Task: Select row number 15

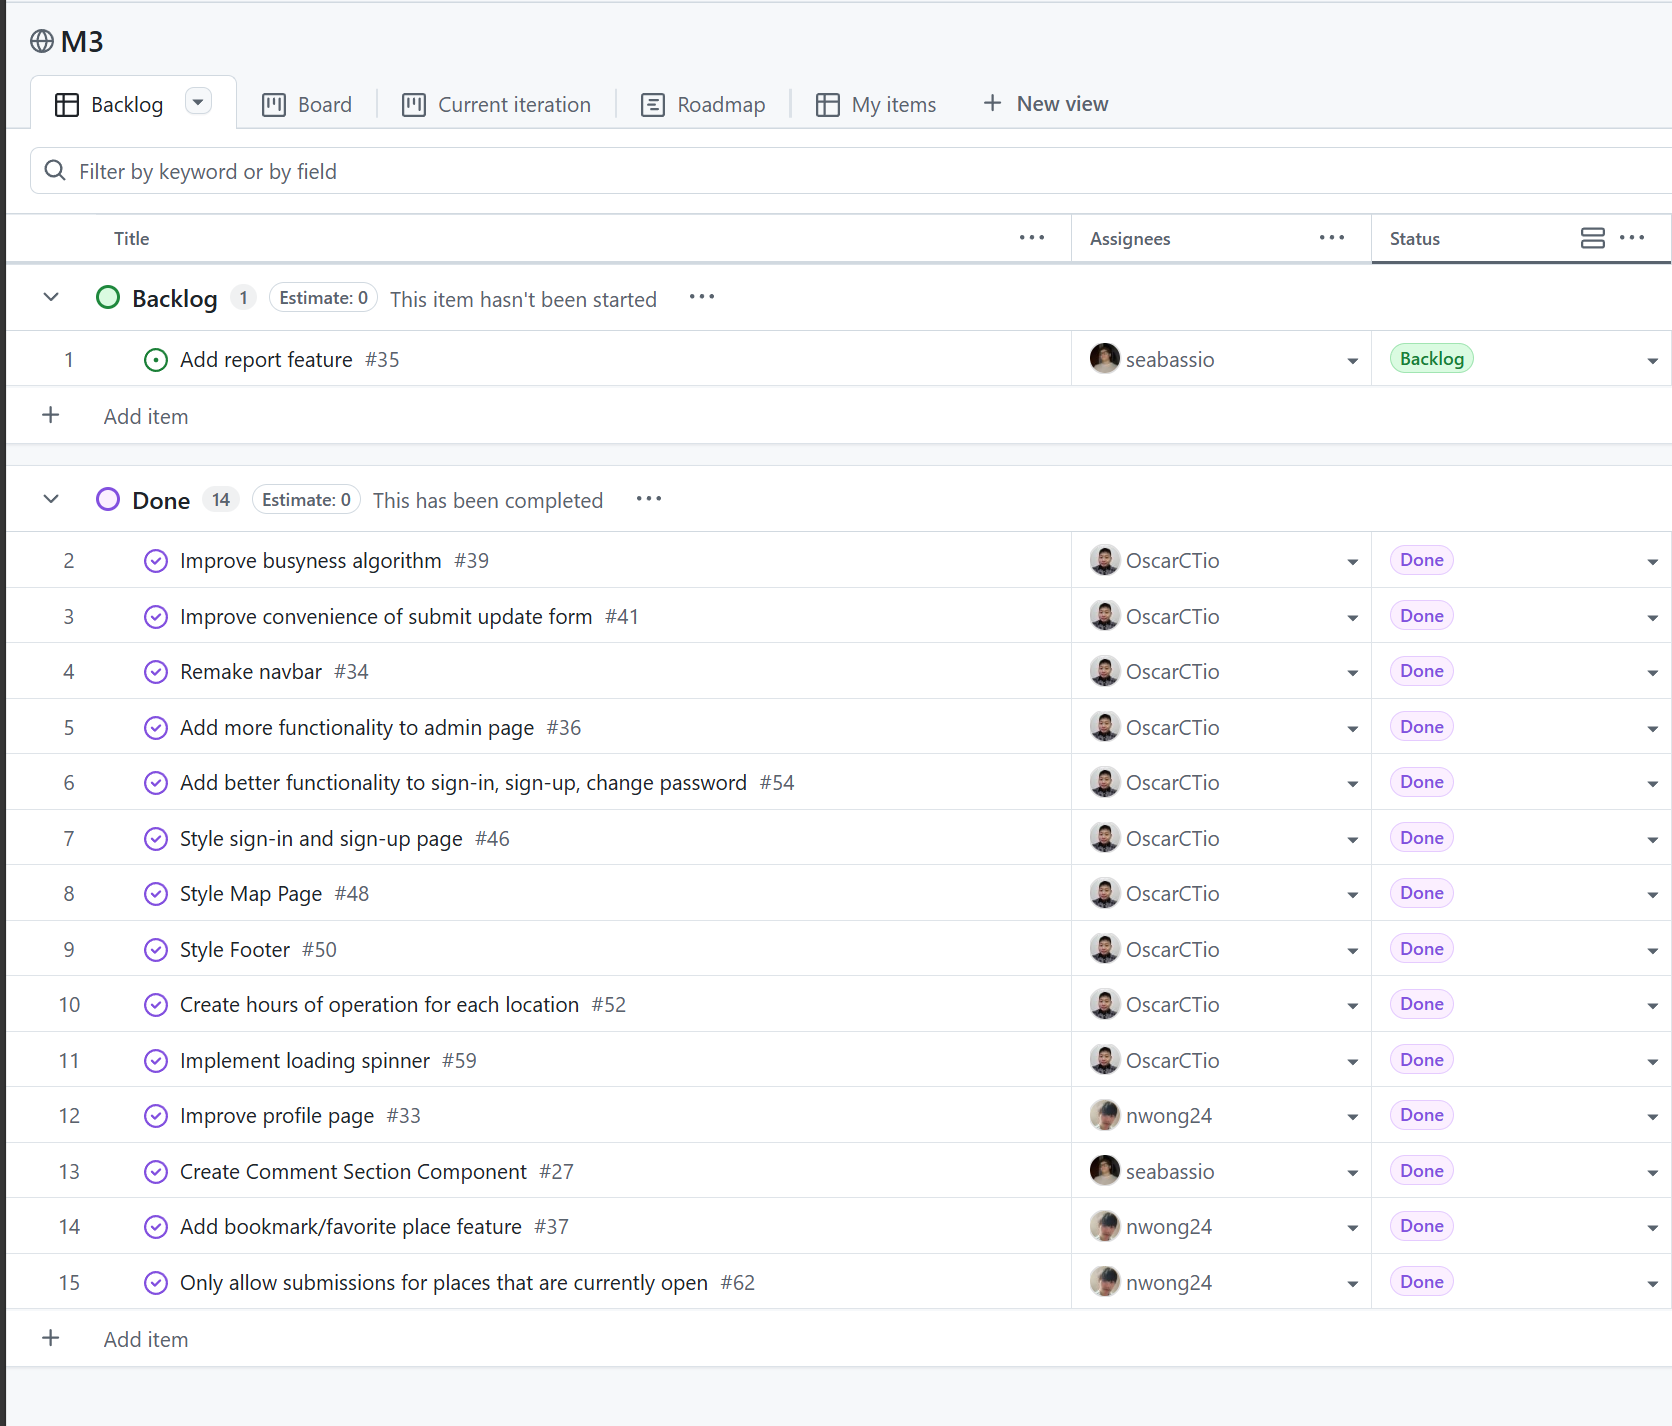Action: [69, 1283]
